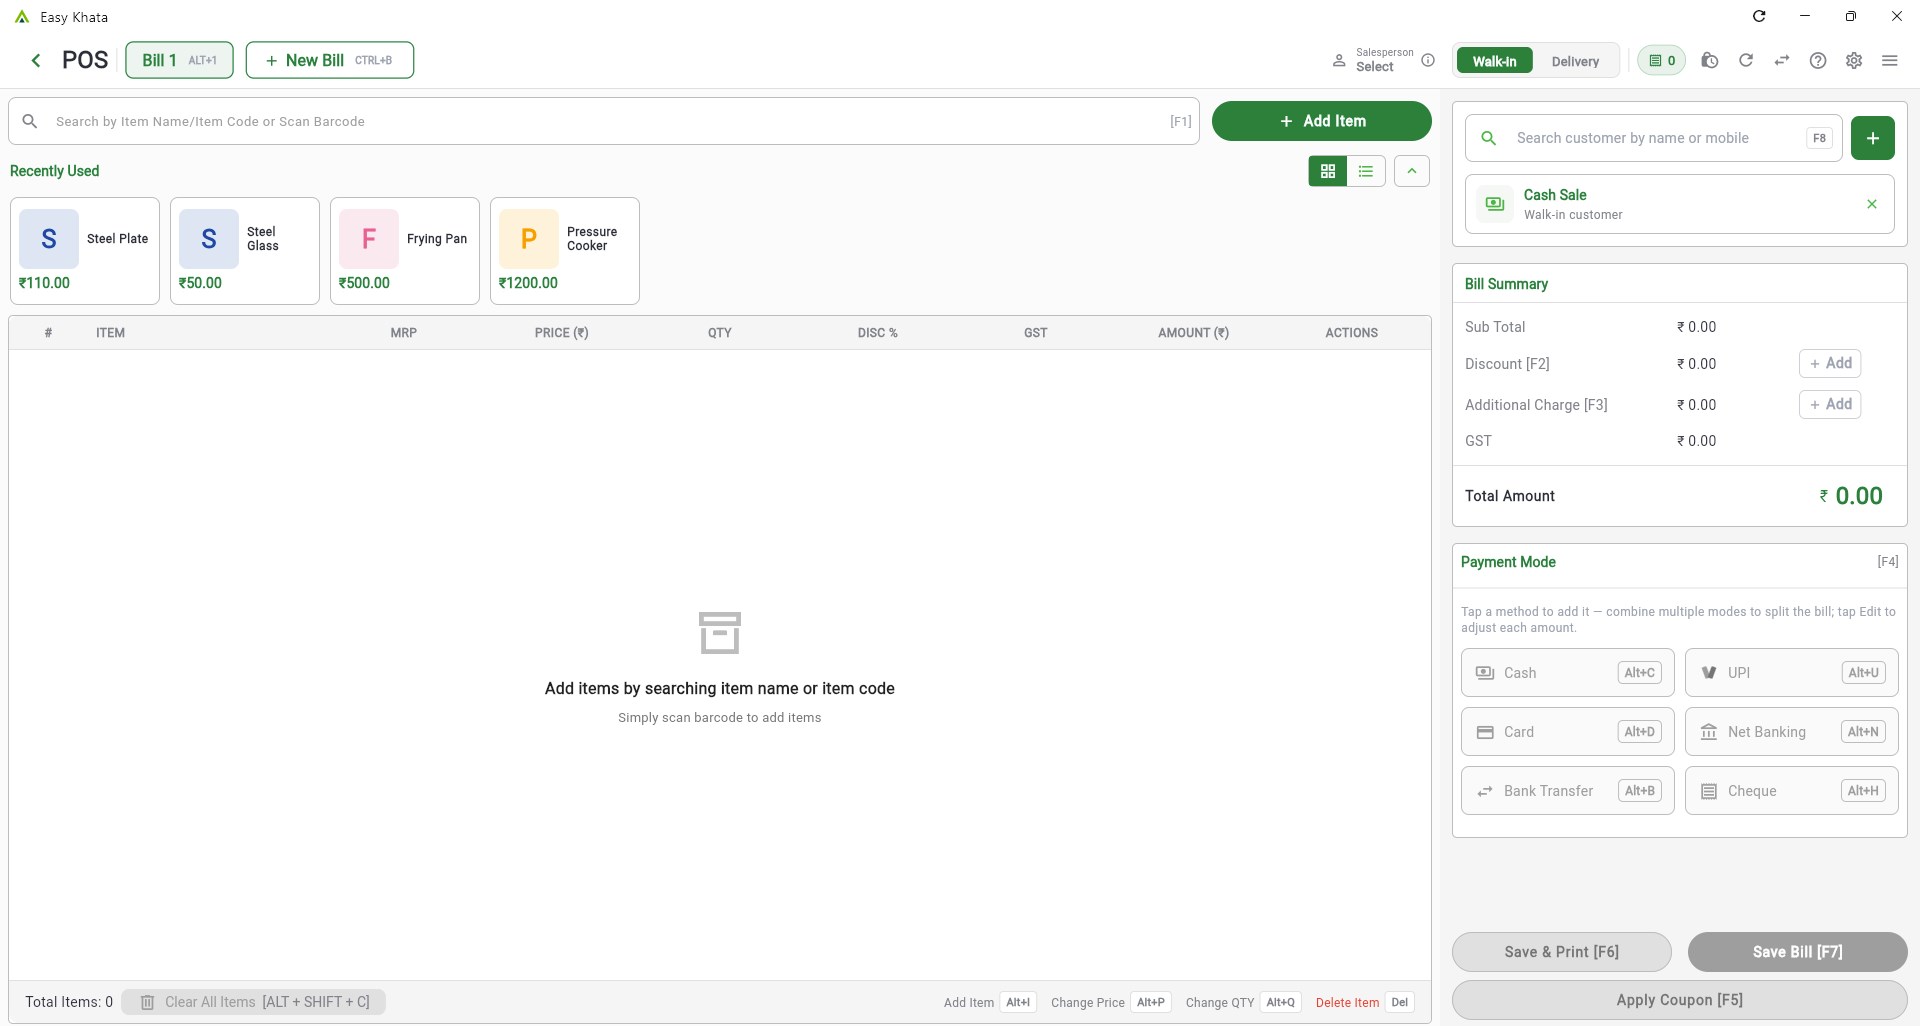Screen dimensions: 1920x1026
Task: Open the hamburger menu icon
Action: pyautogui.click(x=1890, y=61)
